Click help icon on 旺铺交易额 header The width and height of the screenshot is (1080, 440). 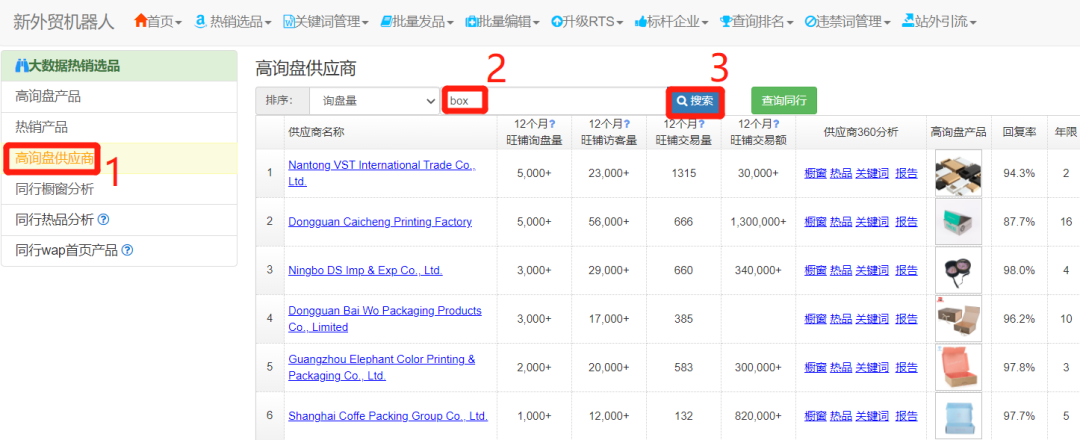point(776,124)
